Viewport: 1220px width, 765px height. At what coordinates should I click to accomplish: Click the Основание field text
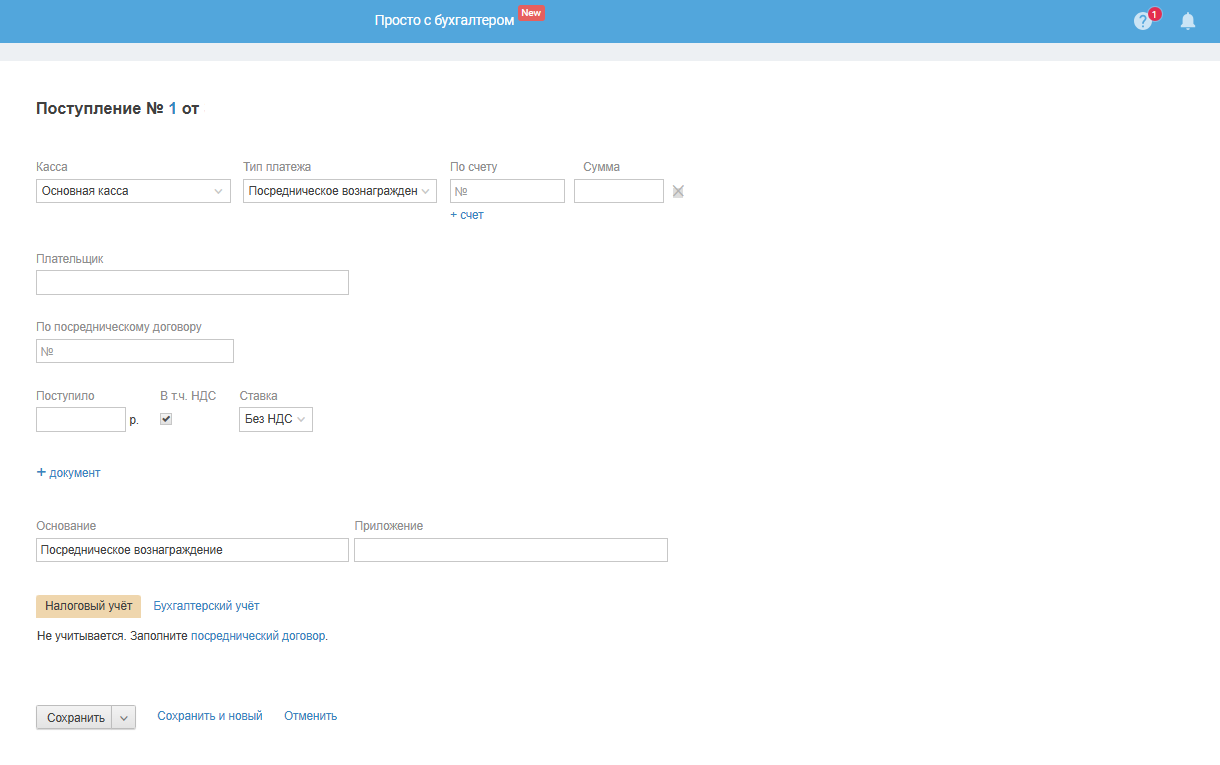pos(192,550)
